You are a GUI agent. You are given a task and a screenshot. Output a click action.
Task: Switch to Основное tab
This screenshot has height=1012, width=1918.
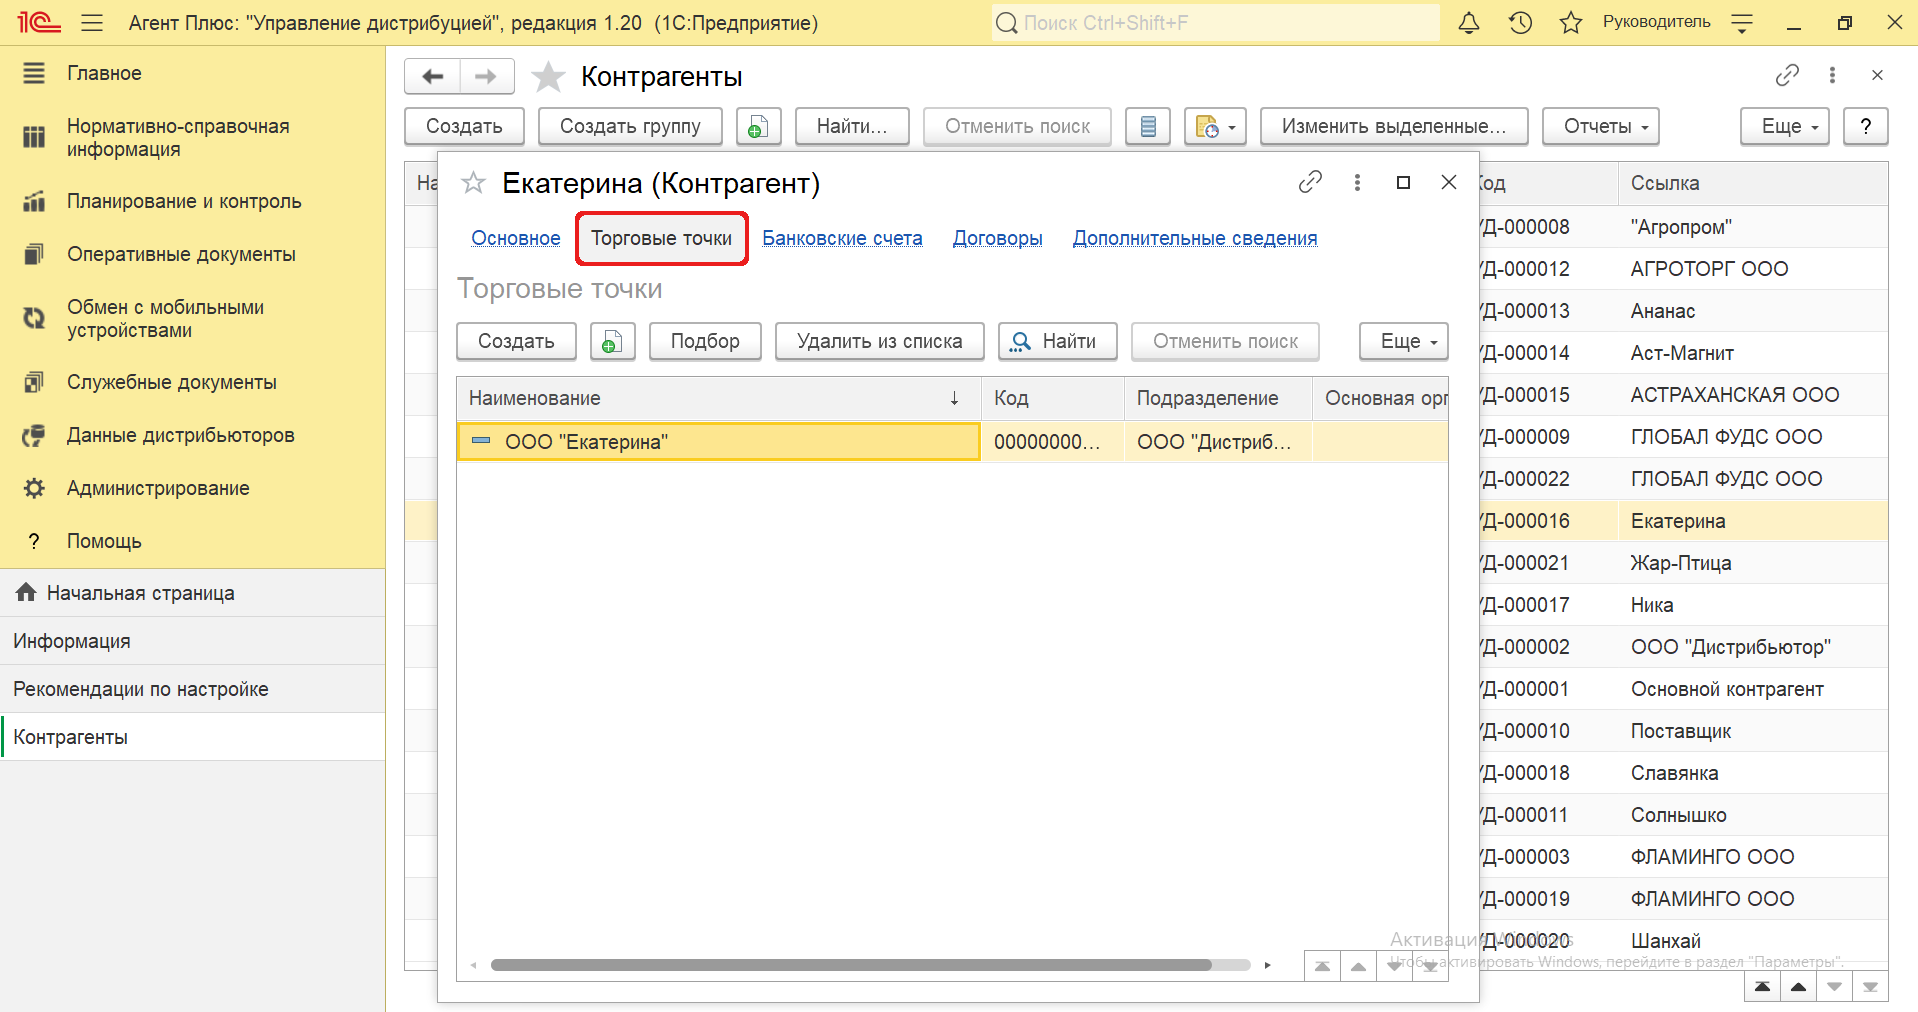[x=516, y=238]
